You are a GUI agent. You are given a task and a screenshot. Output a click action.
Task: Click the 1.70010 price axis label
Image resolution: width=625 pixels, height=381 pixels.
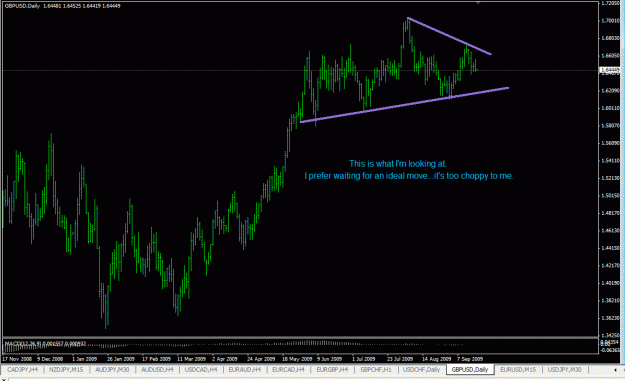click(610, 21)
